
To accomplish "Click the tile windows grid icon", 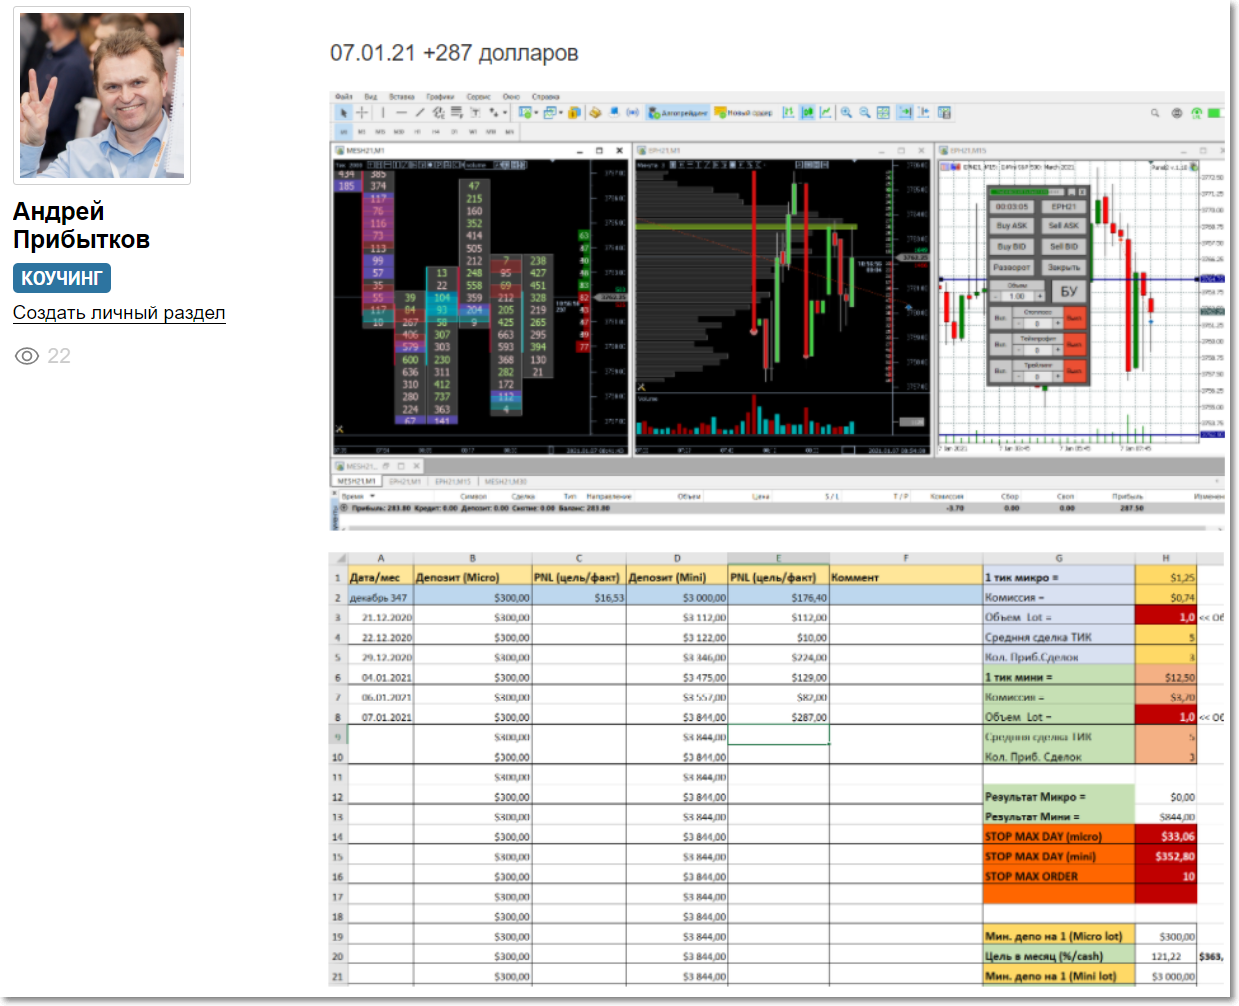I will pyautogui.click(x=883, y=113).
